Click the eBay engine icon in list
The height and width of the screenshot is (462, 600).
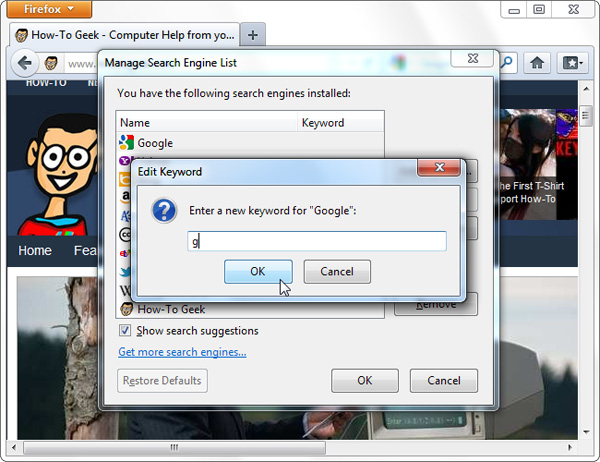click(125, 253)
